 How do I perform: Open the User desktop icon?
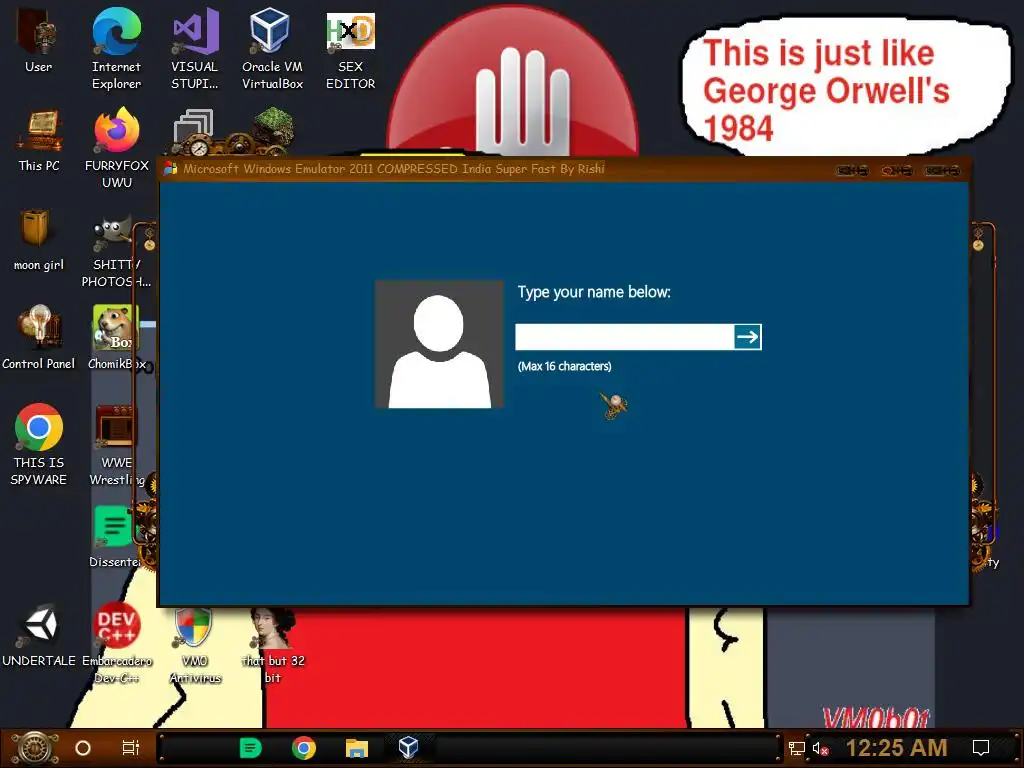(38, 40)
